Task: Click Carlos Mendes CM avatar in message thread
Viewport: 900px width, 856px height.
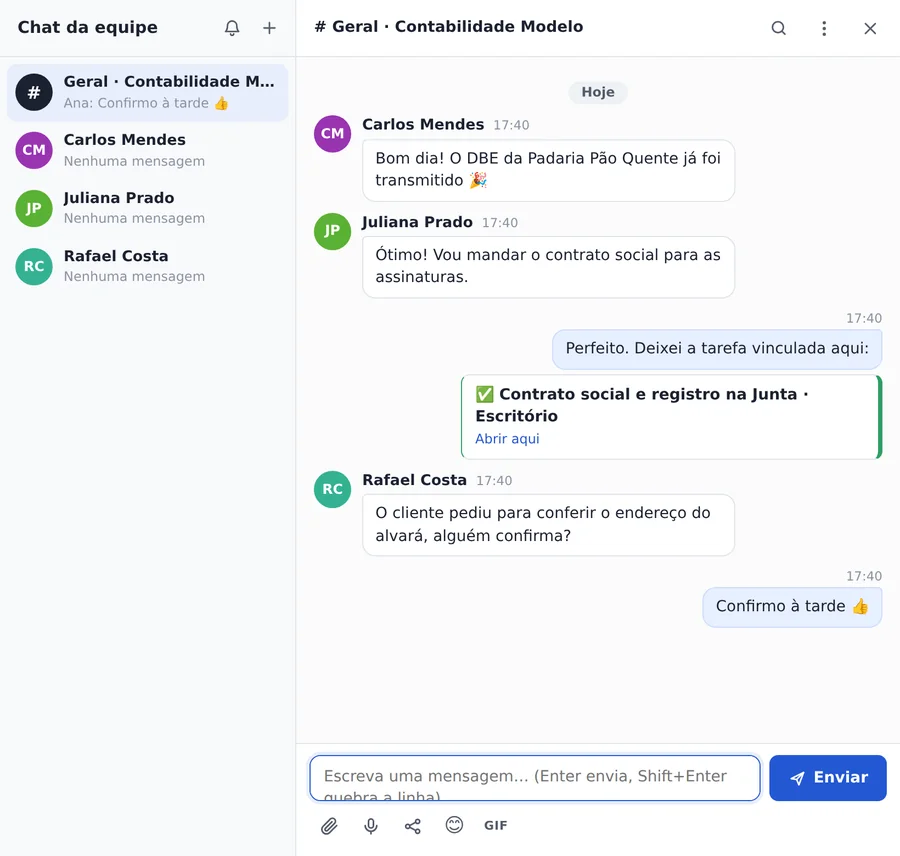Action: pyautogui.click(x=332, y=134)
